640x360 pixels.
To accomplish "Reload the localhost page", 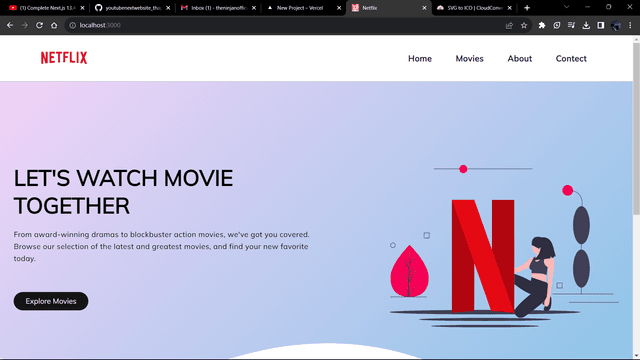I will [39, 25].
